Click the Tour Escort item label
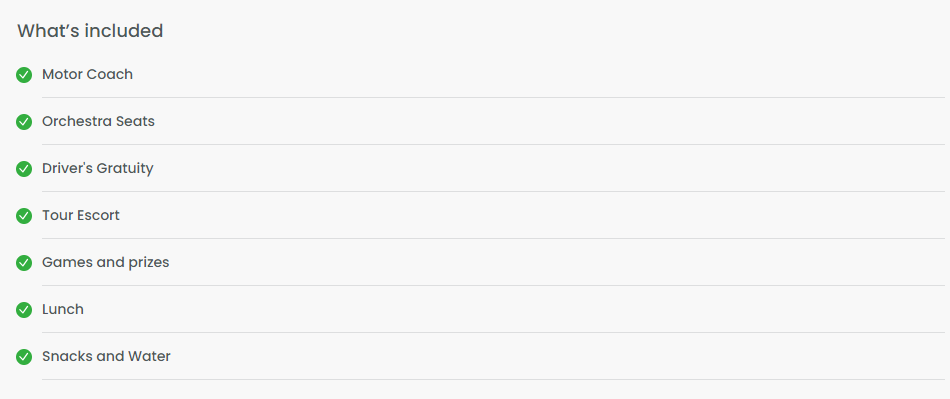Screen dimensions: 950x399 point(81,215)
